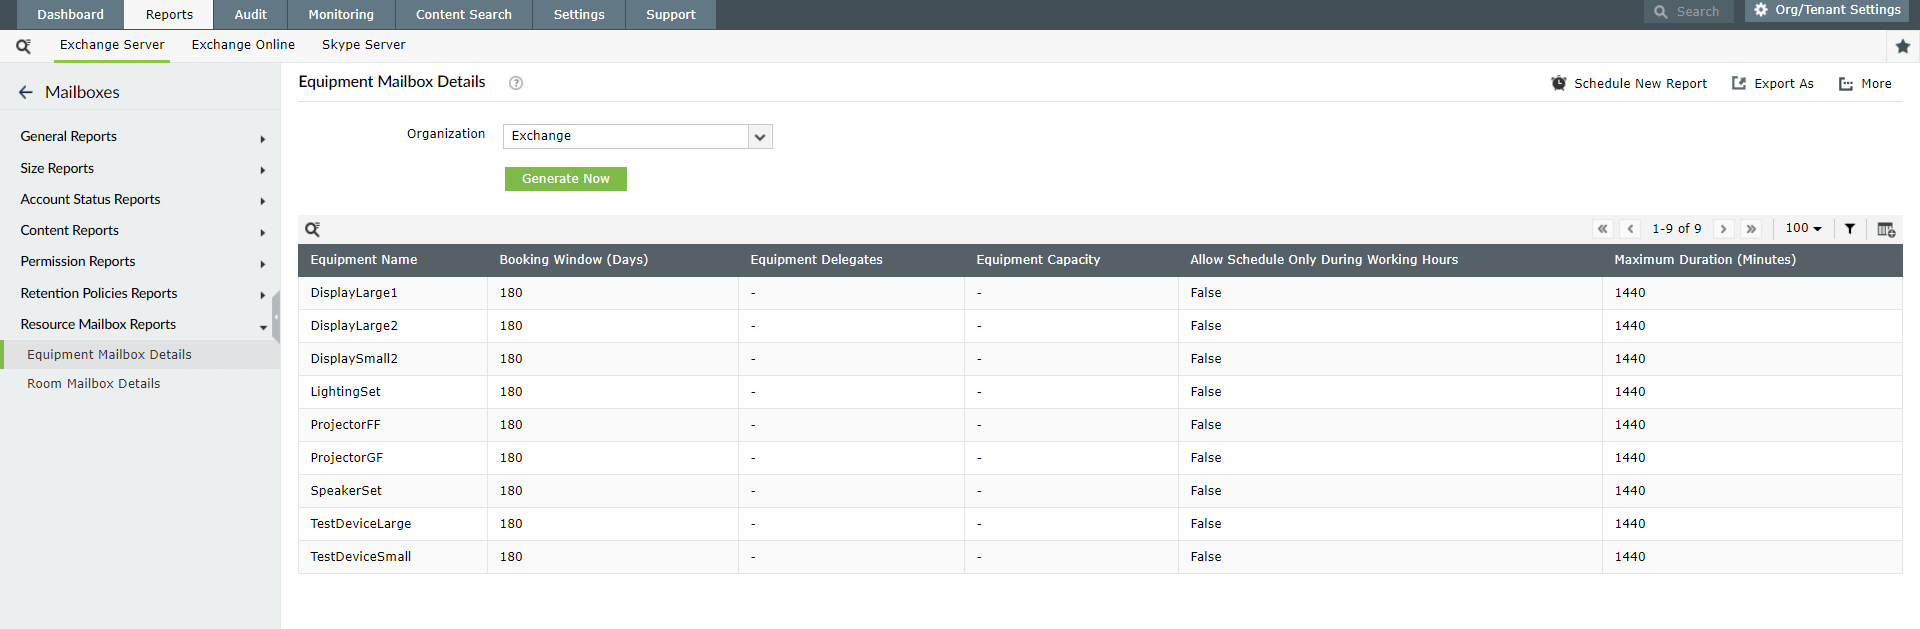Open the Exchange Online tab
The height and width of the screenshot is (629, 1920).
pos(243,45)
